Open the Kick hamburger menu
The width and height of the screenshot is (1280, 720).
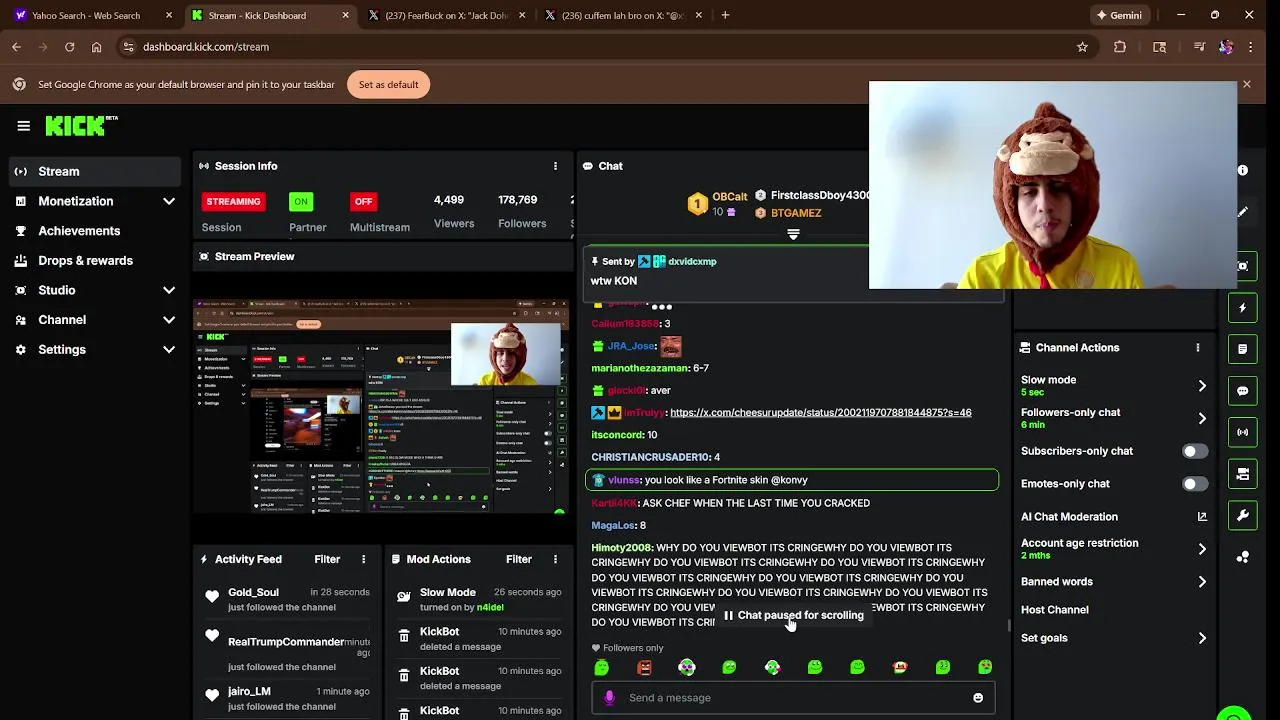coord(23,126)
